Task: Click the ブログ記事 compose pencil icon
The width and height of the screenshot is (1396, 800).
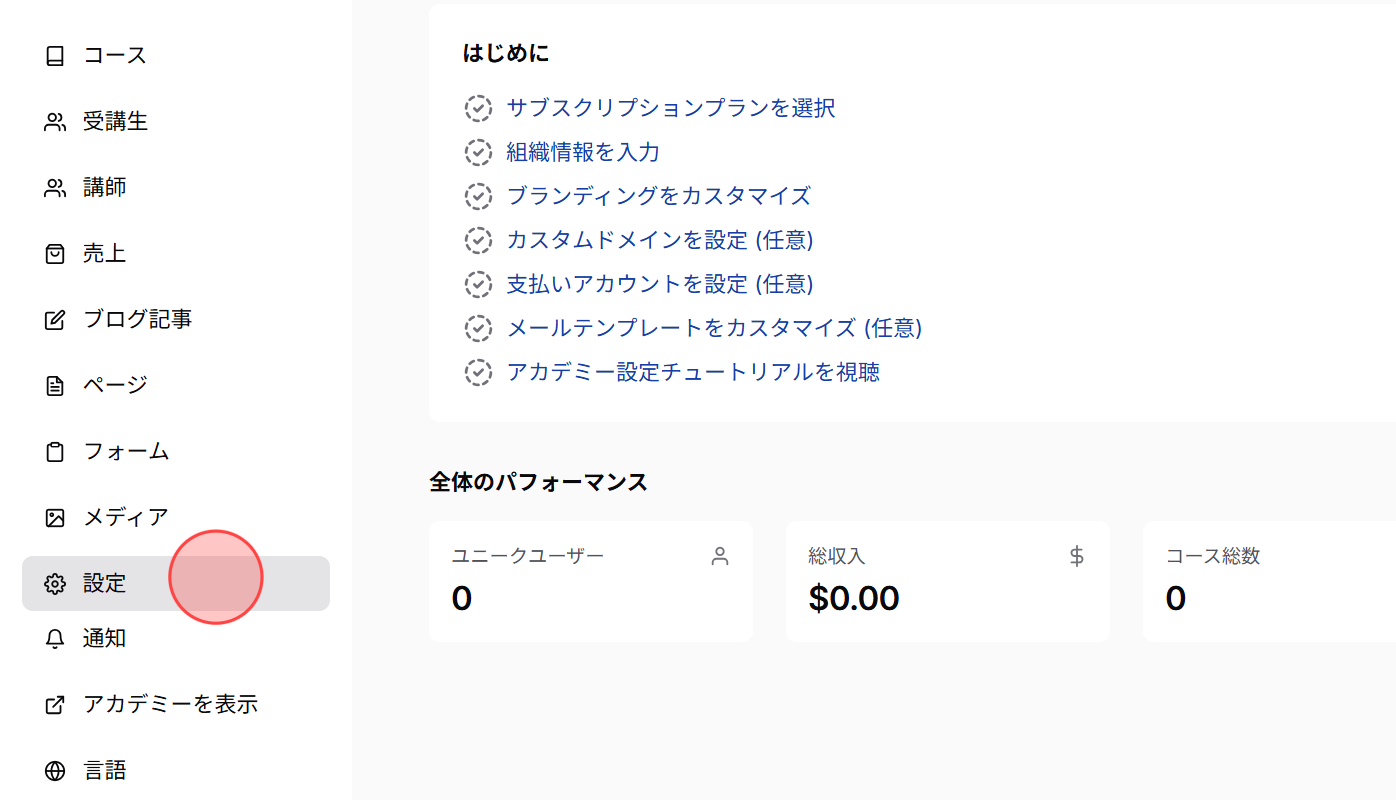Action: point(53,318)
